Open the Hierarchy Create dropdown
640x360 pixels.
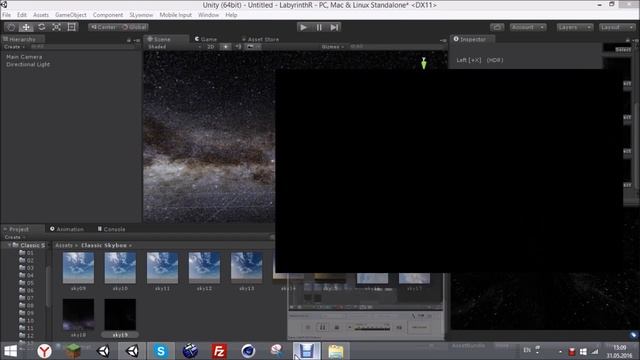coord(14,47)
